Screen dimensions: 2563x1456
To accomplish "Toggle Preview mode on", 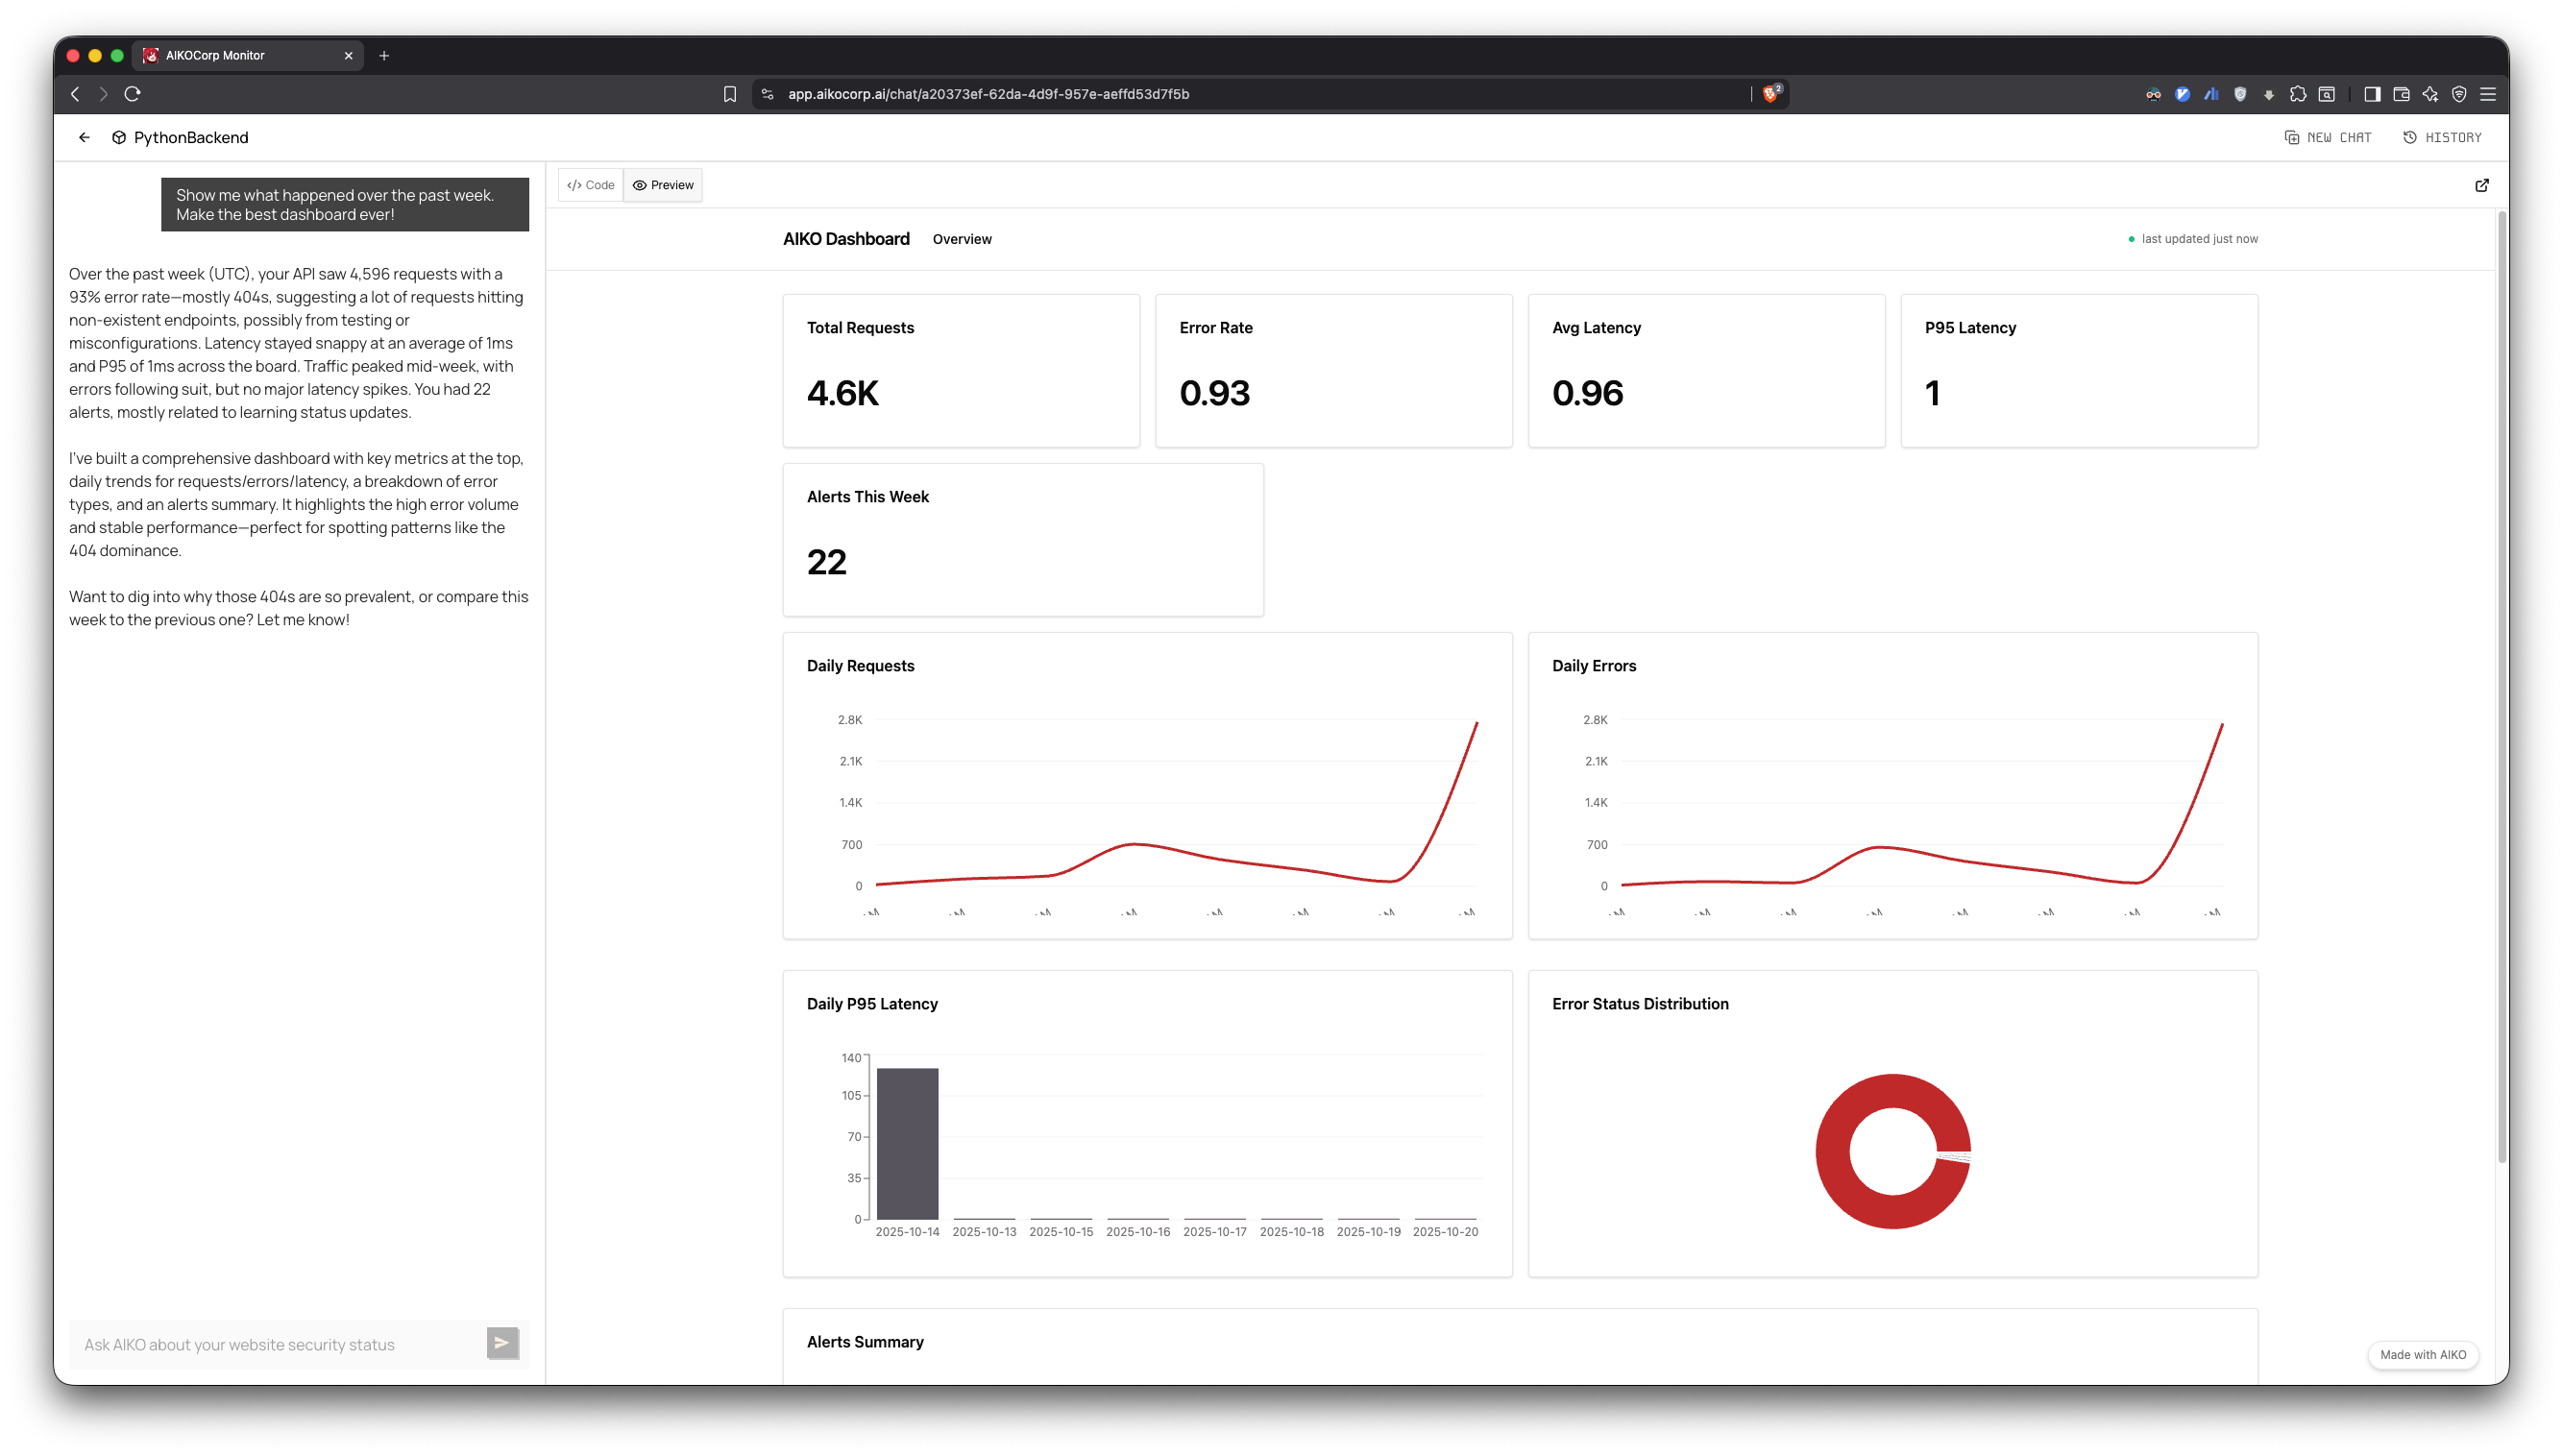I will [662, 185].
